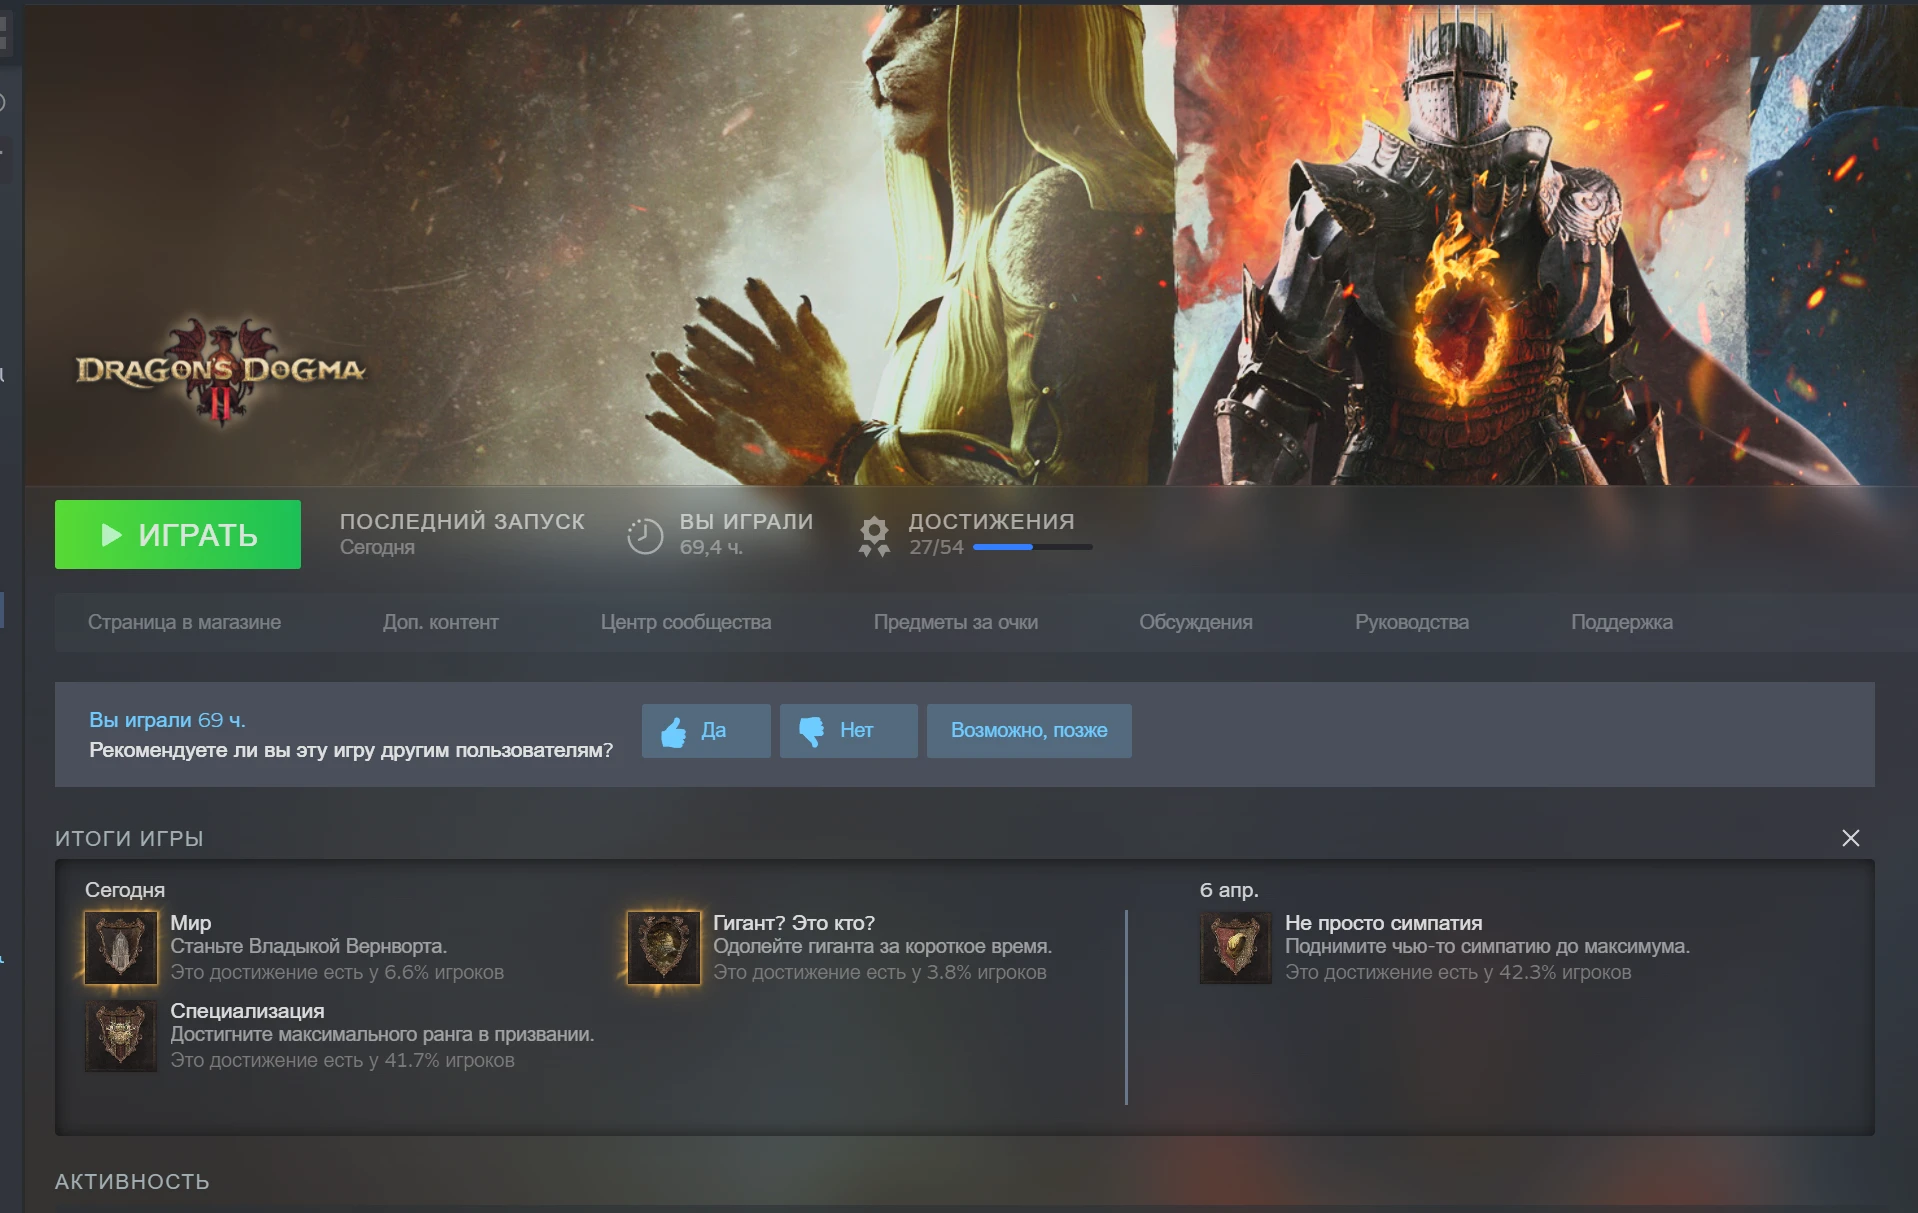
Task: Click the 69,4 ч. playtime value
Action: 711,547
